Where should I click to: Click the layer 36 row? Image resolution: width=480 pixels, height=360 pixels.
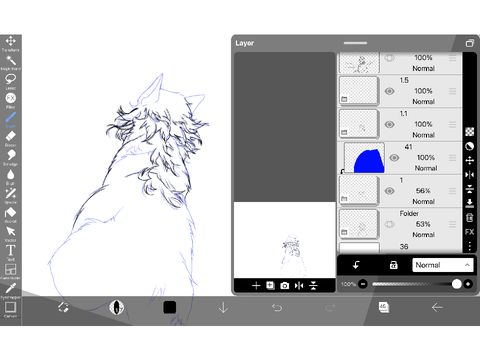pos(400,248)
